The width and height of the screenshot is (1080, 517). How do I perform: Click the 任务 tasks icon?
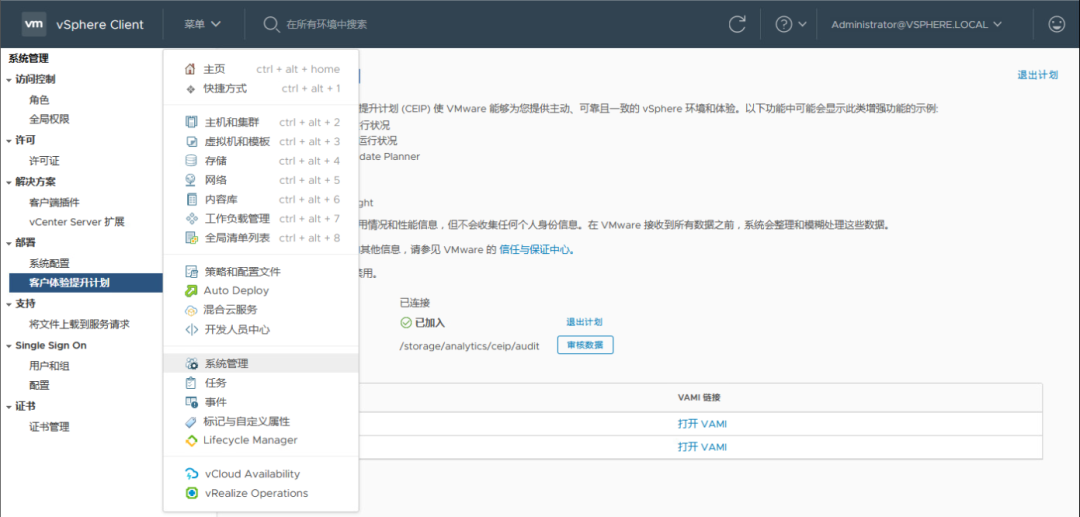coord(191,383)
